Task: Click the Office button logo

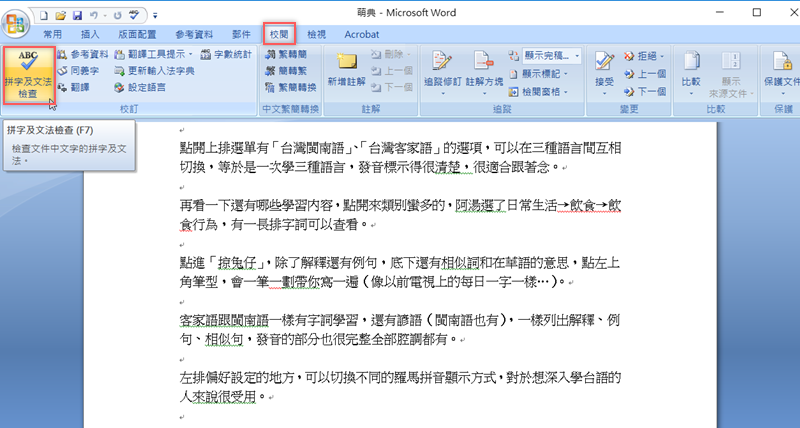Action: (16, 22)
